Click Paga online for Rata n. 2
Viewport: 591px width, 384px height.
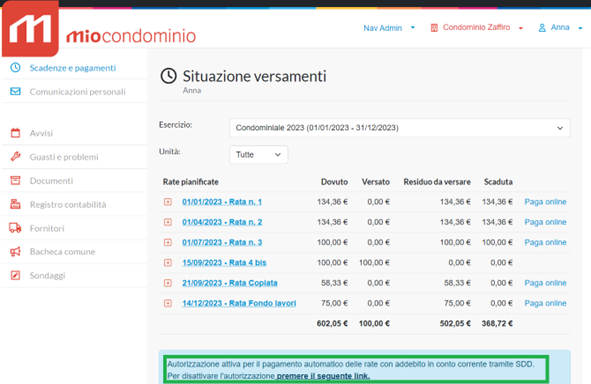545,222
